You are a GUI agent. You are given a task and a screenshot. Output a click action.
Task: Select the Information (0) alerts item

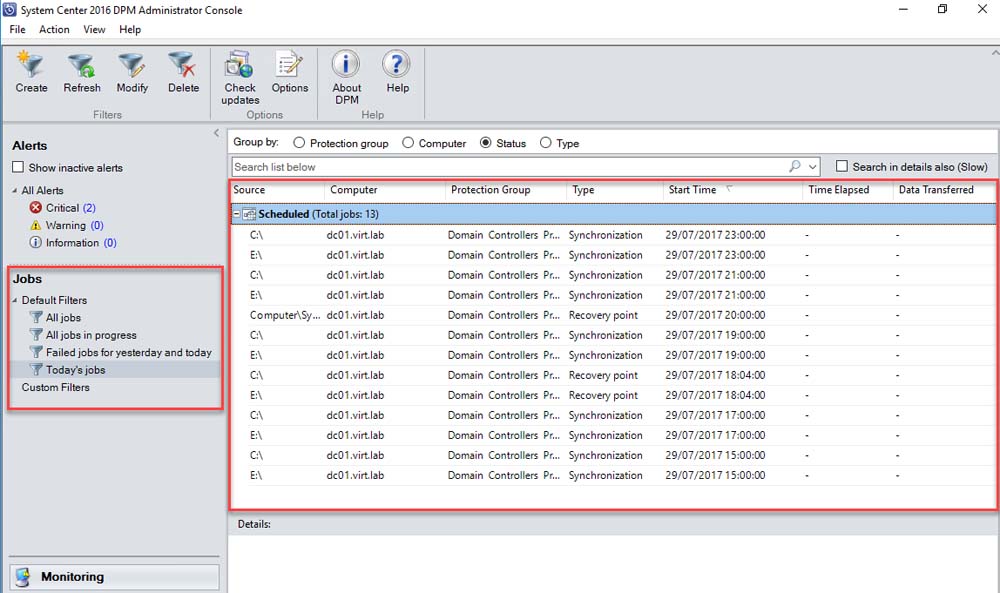(x=81, y=242)
